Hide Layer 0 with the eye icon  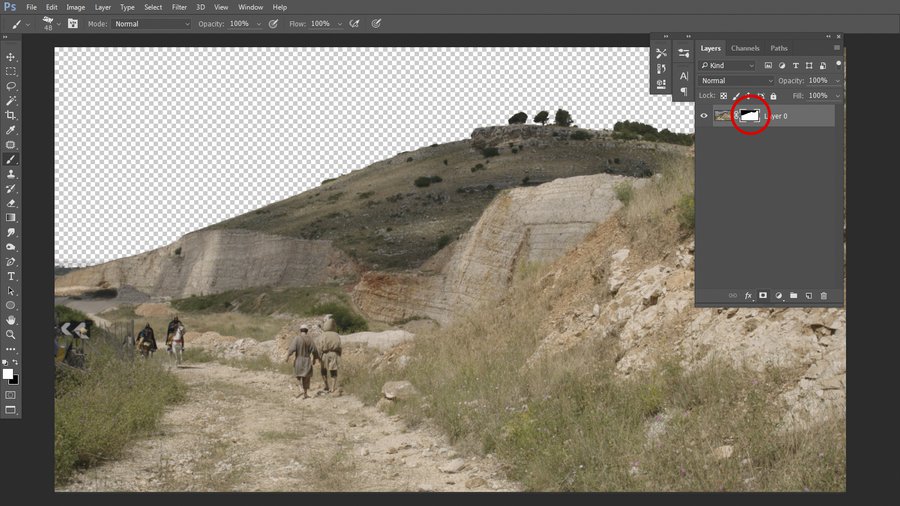point(704,116)
